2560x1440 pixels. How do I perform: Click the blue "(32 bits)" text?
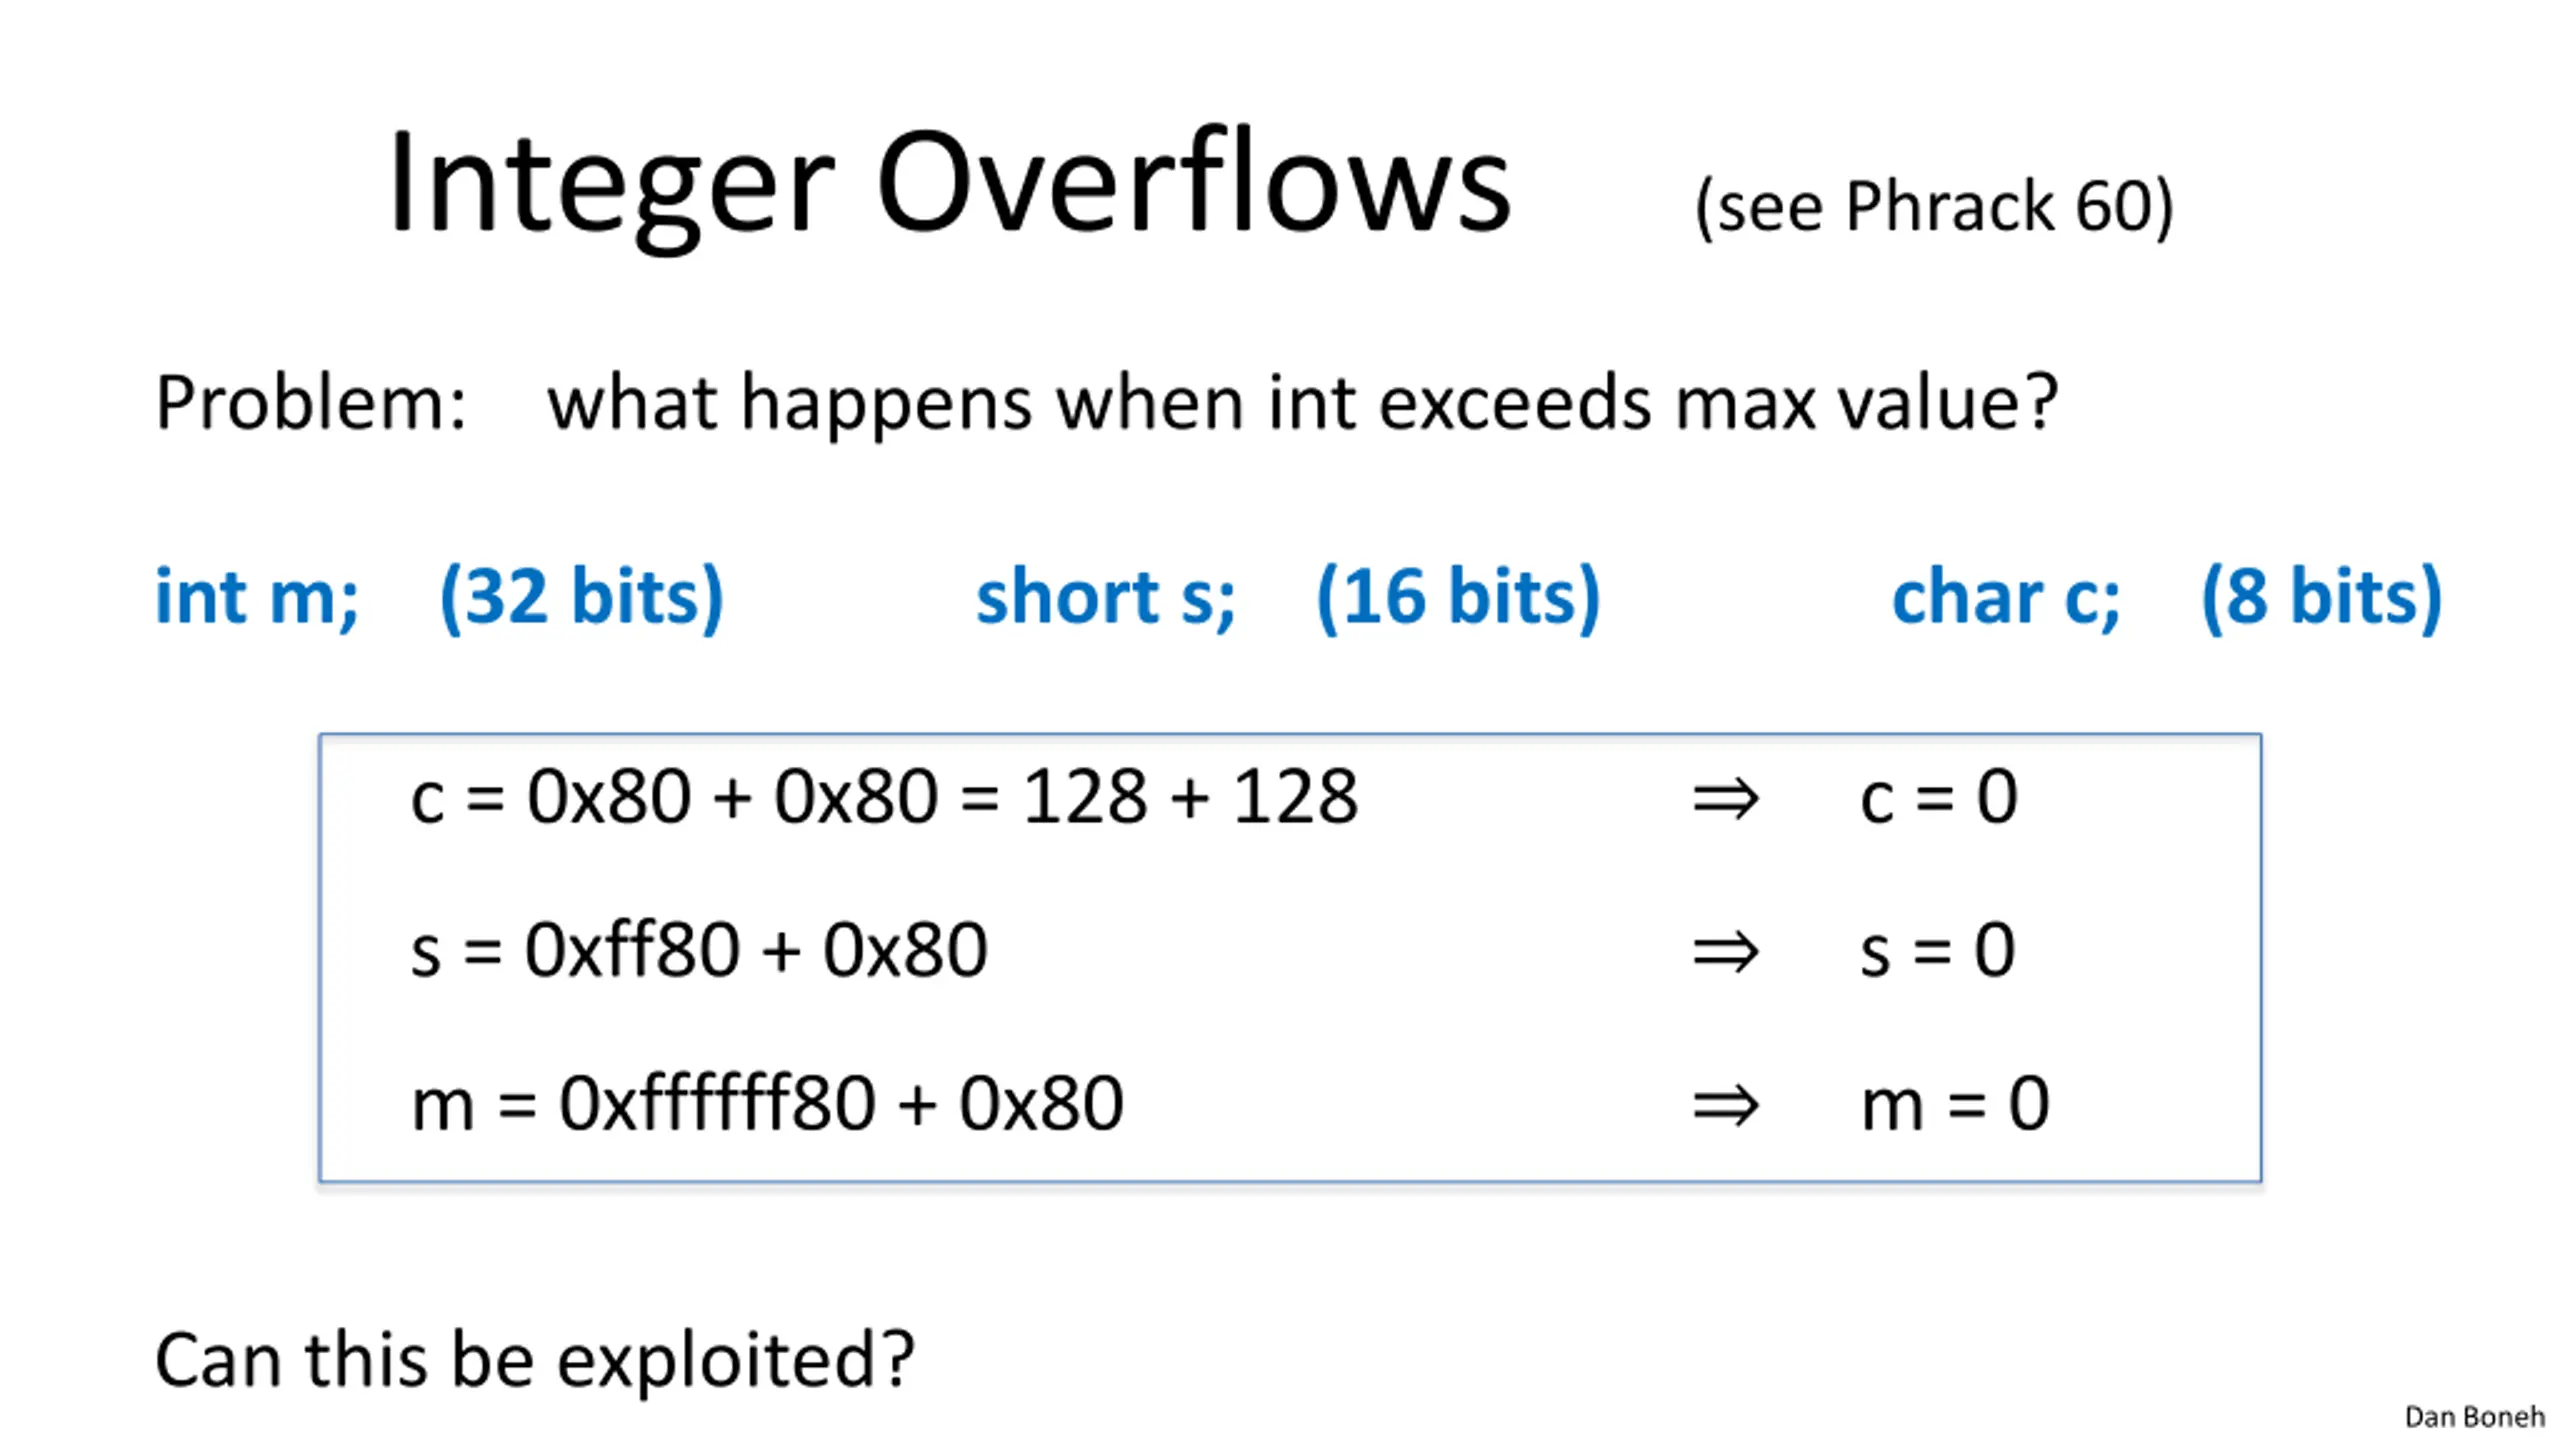[x=581, y=597]
